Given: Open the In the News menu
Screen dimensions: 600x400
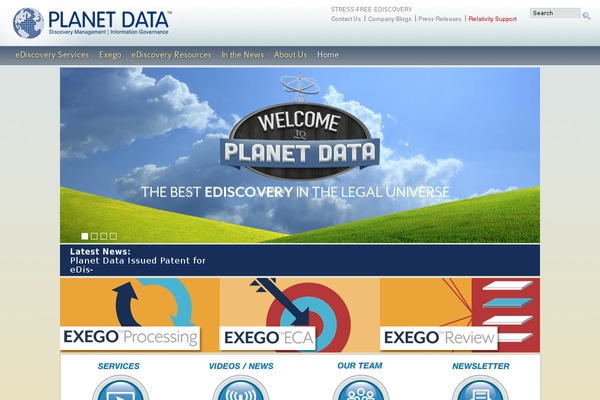Looking at the screenshot, I should tap(243, 55).
